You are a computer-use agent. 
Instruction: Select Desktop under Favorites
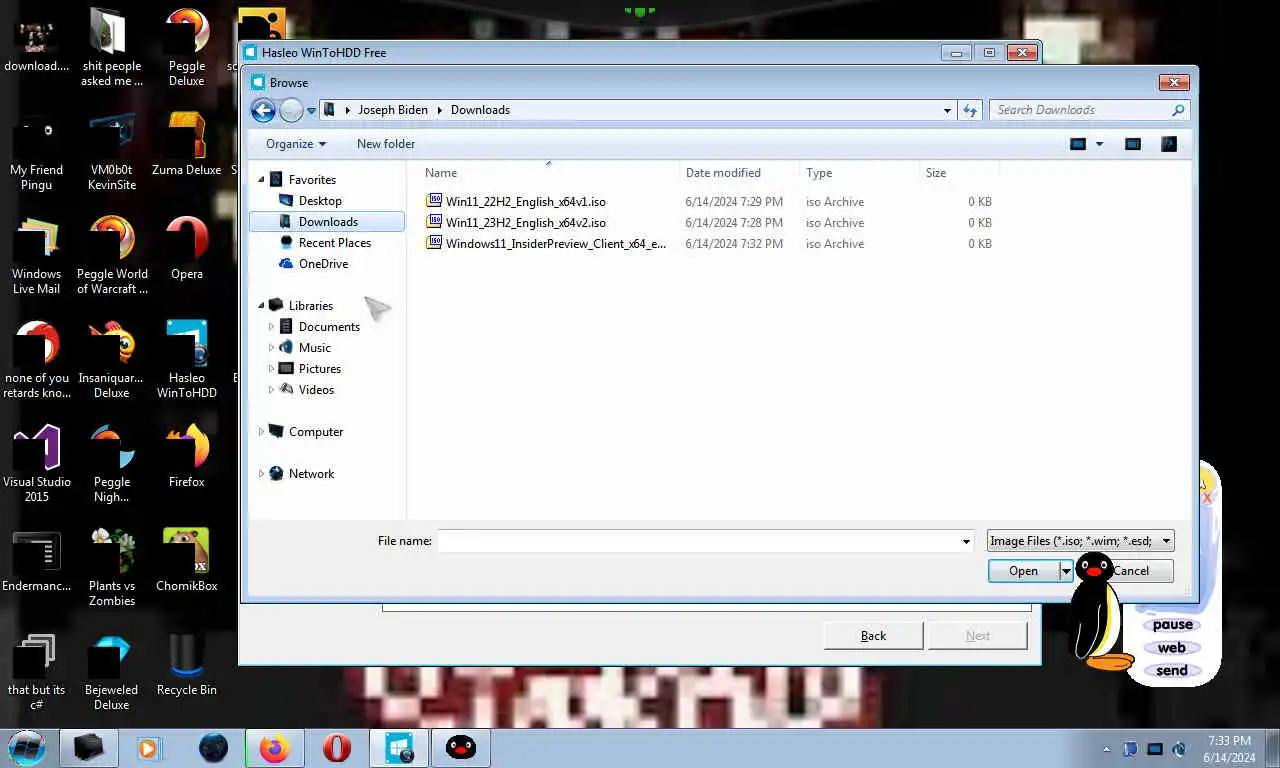[x=320, y=201]
